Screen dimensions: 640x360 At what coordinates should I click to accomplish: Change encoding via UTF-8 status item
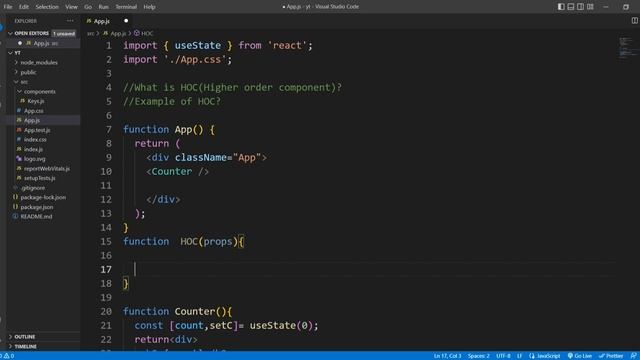503,356
